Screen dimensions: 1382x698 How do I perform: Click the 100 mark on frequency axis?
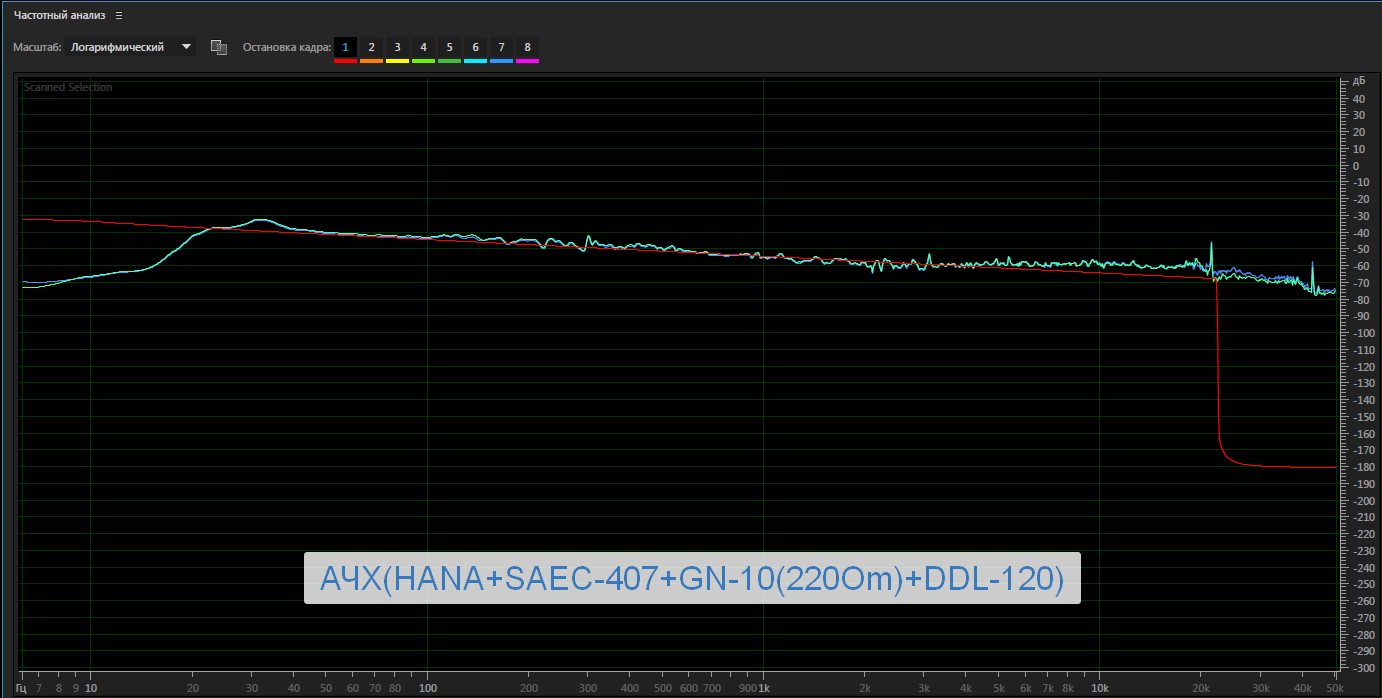pos(427,688)
